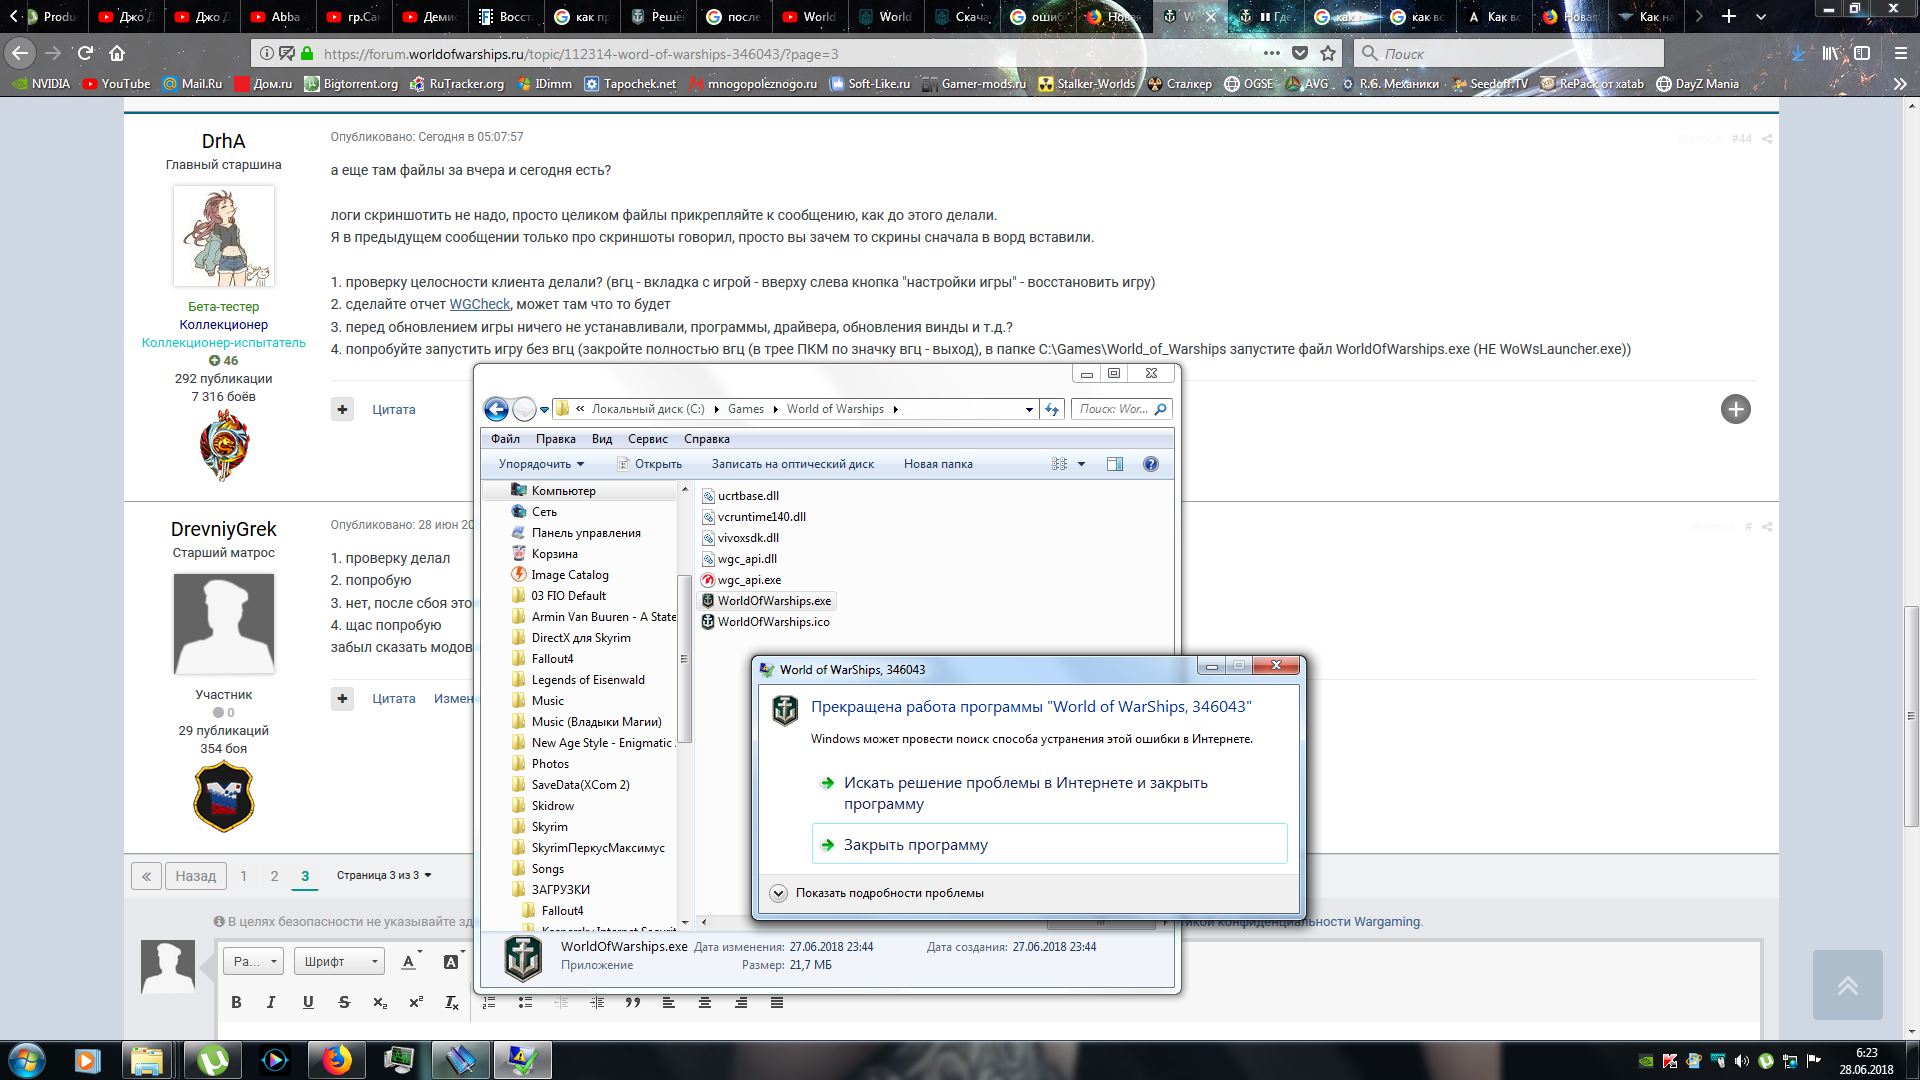Click the scroll-to-top double chevron button
Viewport: 1920px width, 1080px height.
click(x=1847, y=985)
